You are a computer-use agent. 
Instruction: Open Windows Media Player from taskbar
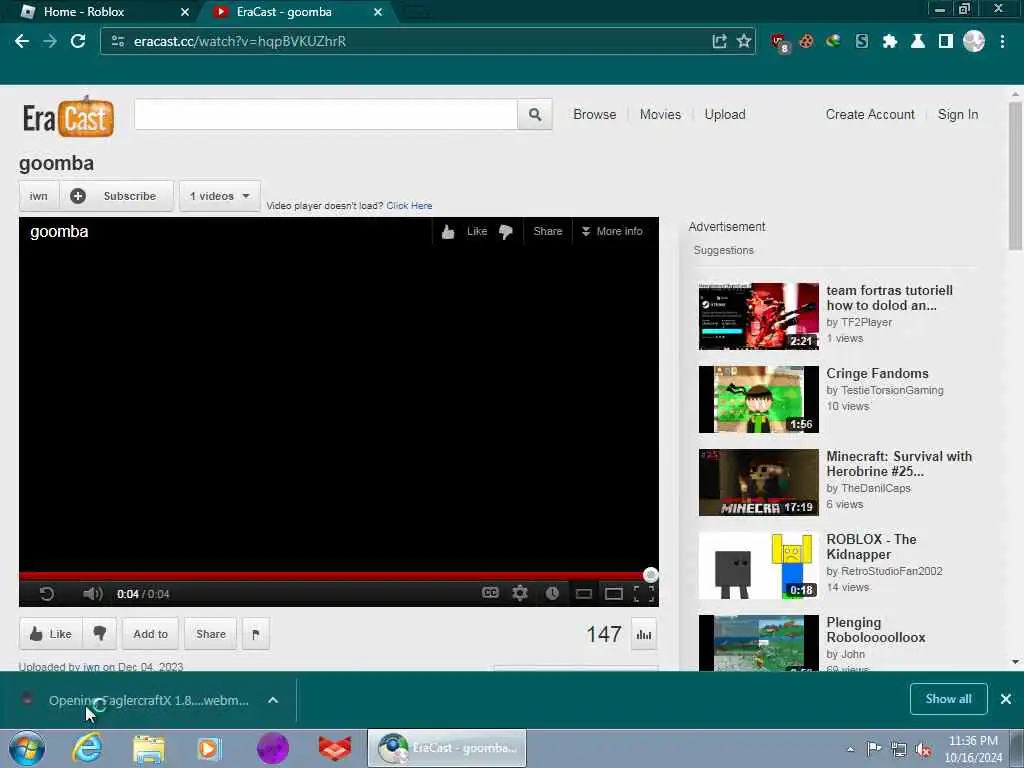click(209, 748)
